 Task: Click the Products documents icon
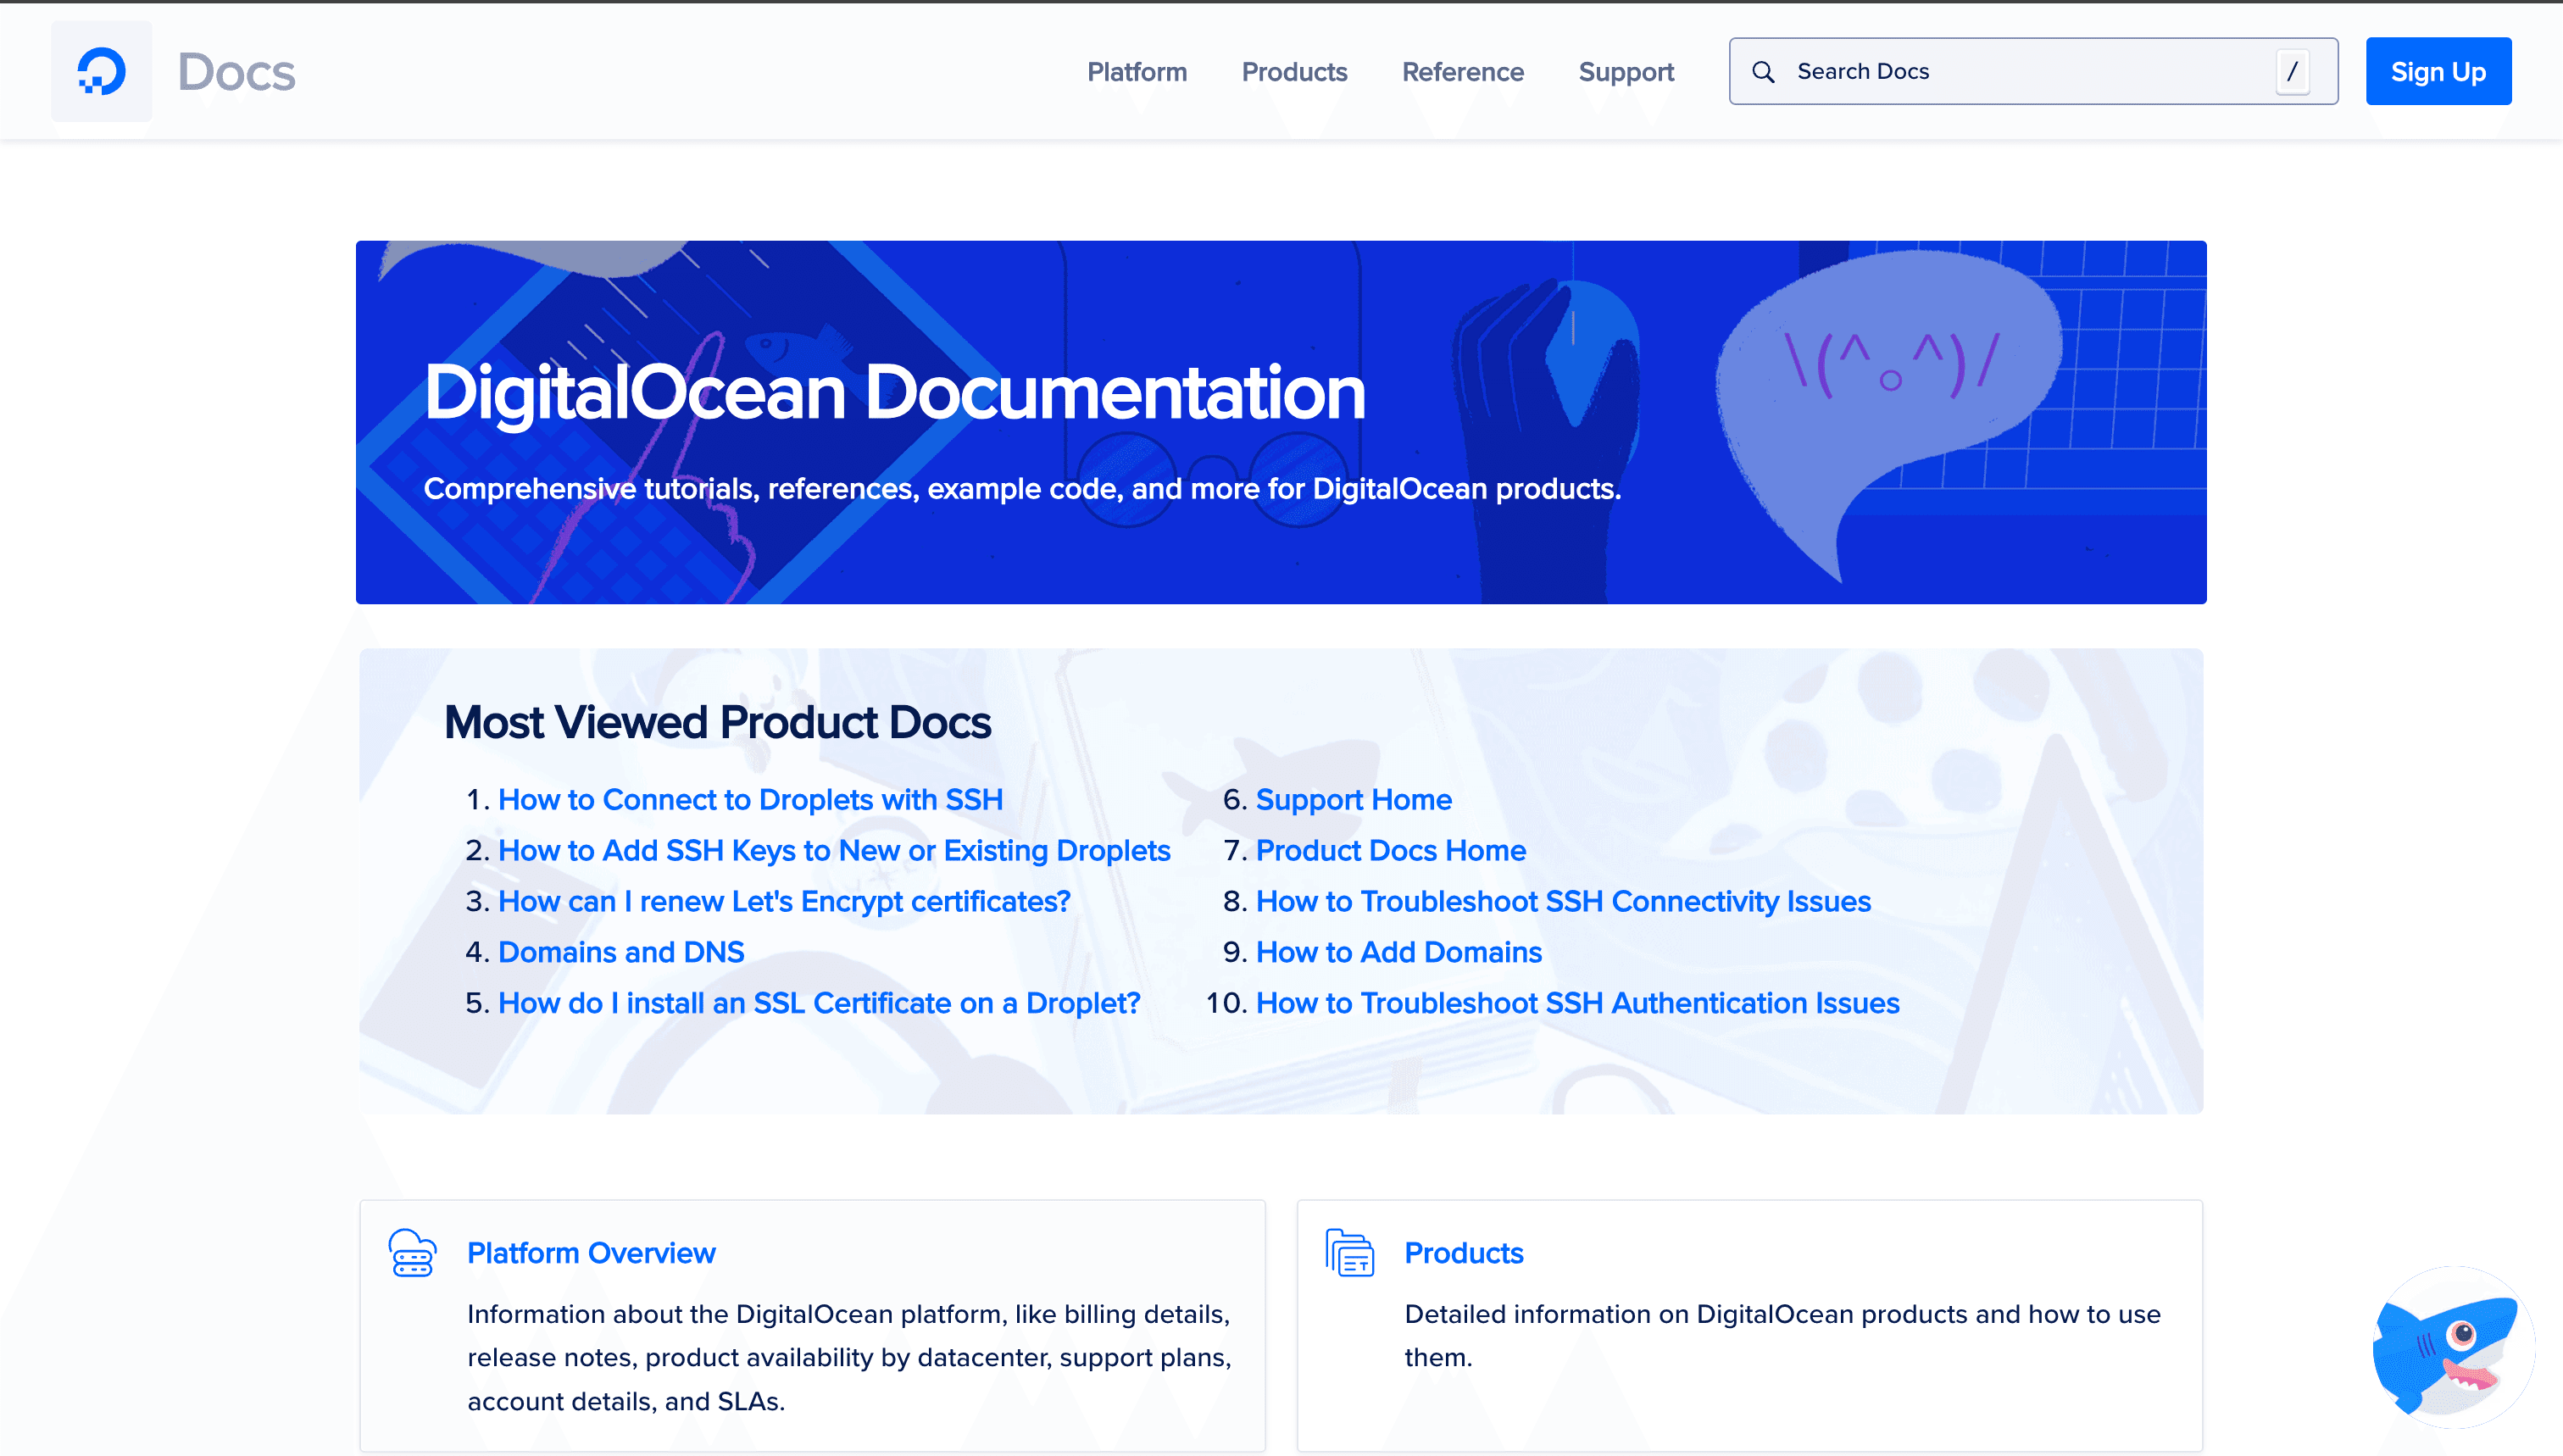1350,1253
